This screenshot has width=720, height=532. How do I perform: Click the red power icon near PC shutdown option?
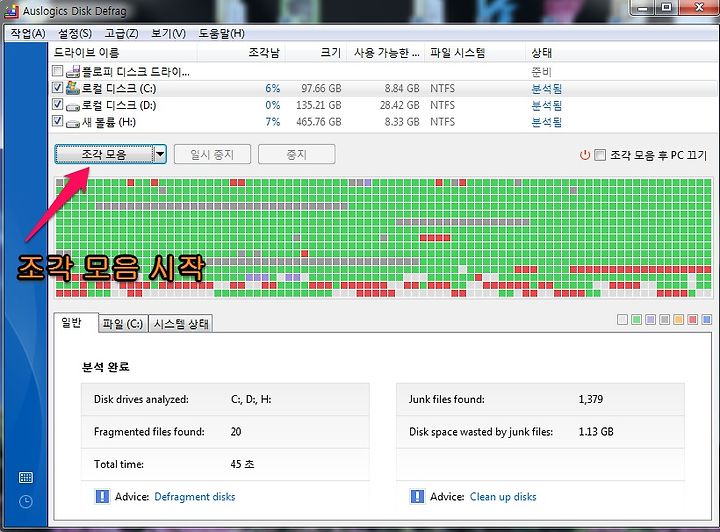585,155
